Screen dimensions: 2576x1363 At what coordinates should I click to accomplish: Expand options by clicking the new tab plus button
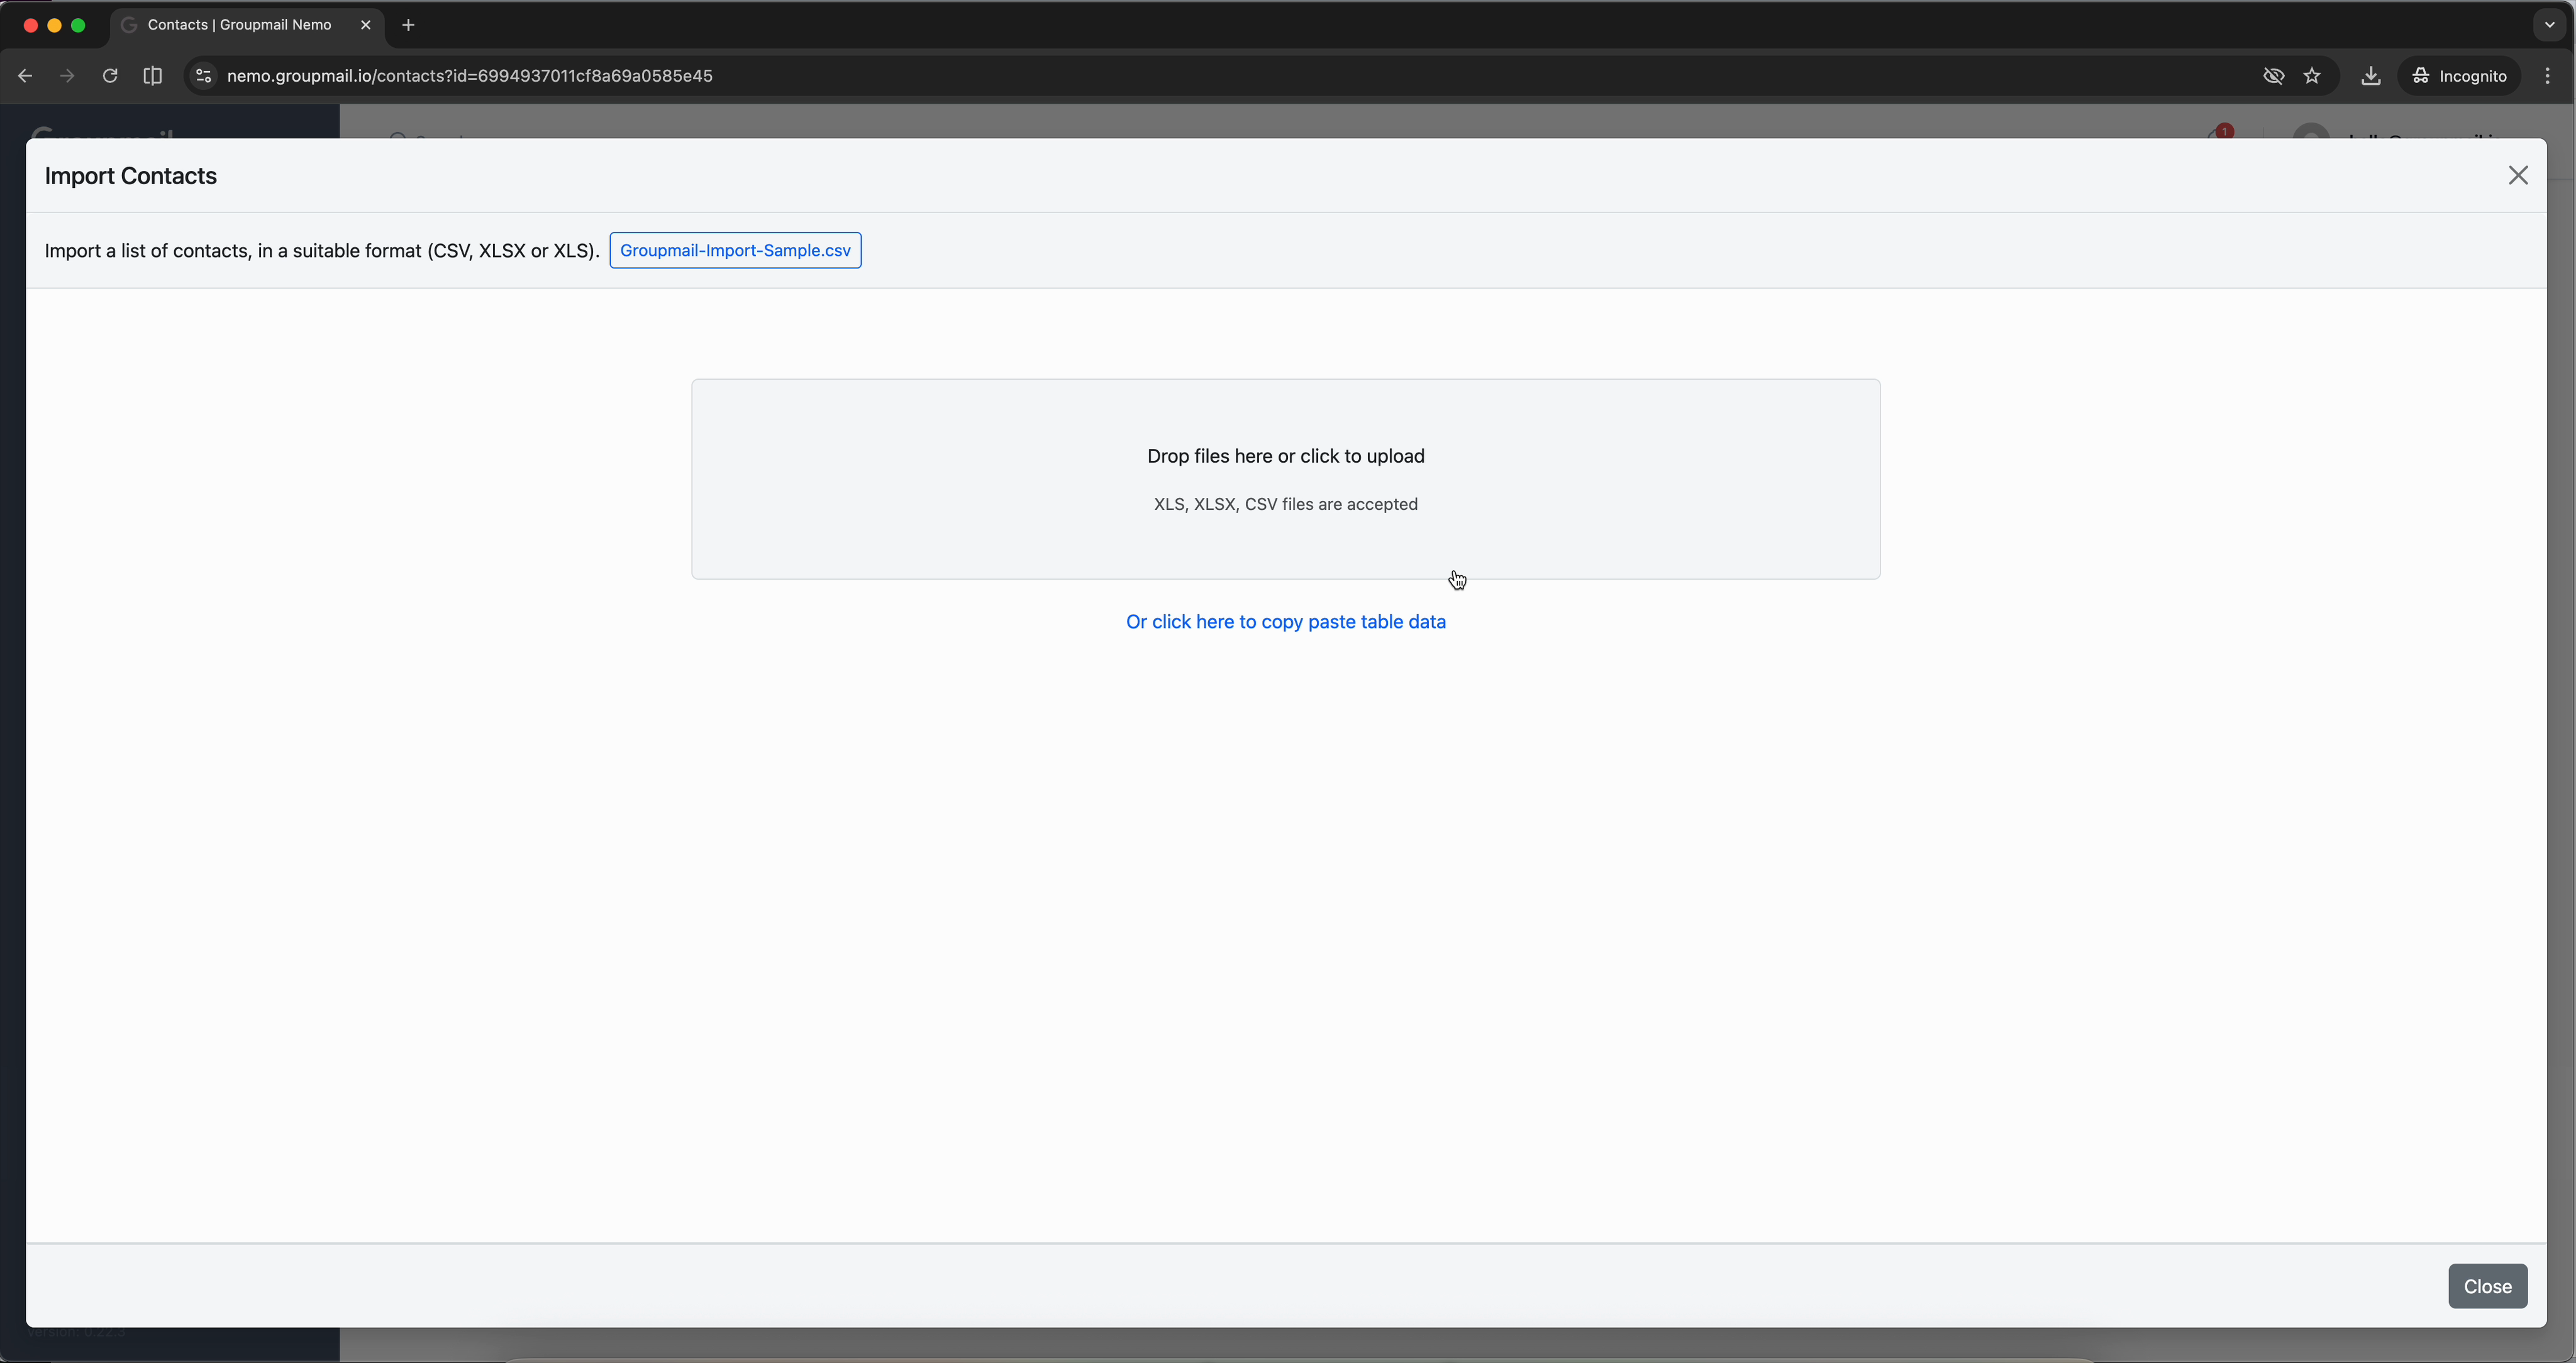point(407,25)
